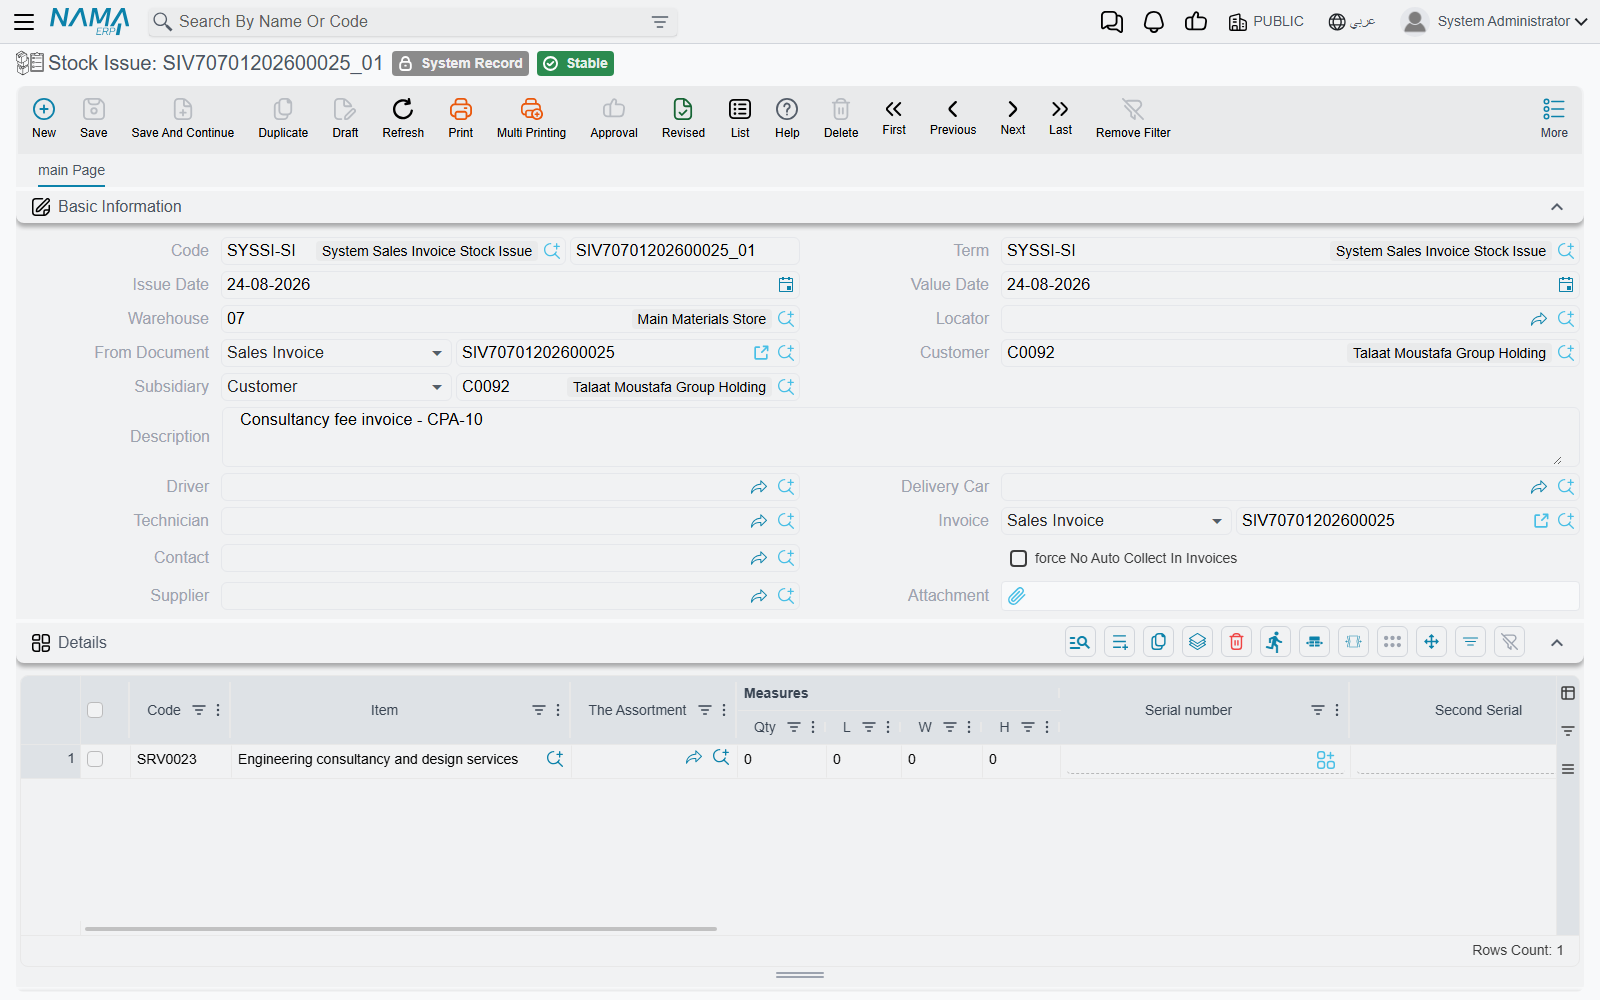This screenshot has width=1600, height=1000.
Task: Click the thumbs-up icon in the header
Action: 1196,22
